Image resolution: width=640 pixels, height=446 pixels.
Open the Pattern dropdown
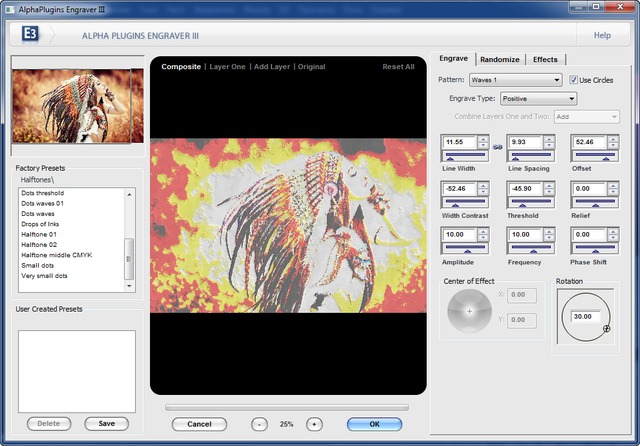click(517, 80)
